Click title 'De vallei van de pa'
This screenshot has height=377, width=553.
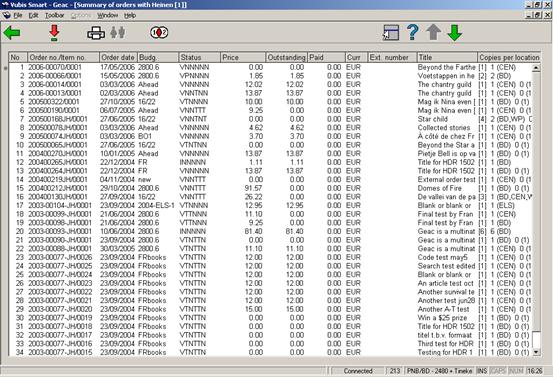(x=446, y=197)
